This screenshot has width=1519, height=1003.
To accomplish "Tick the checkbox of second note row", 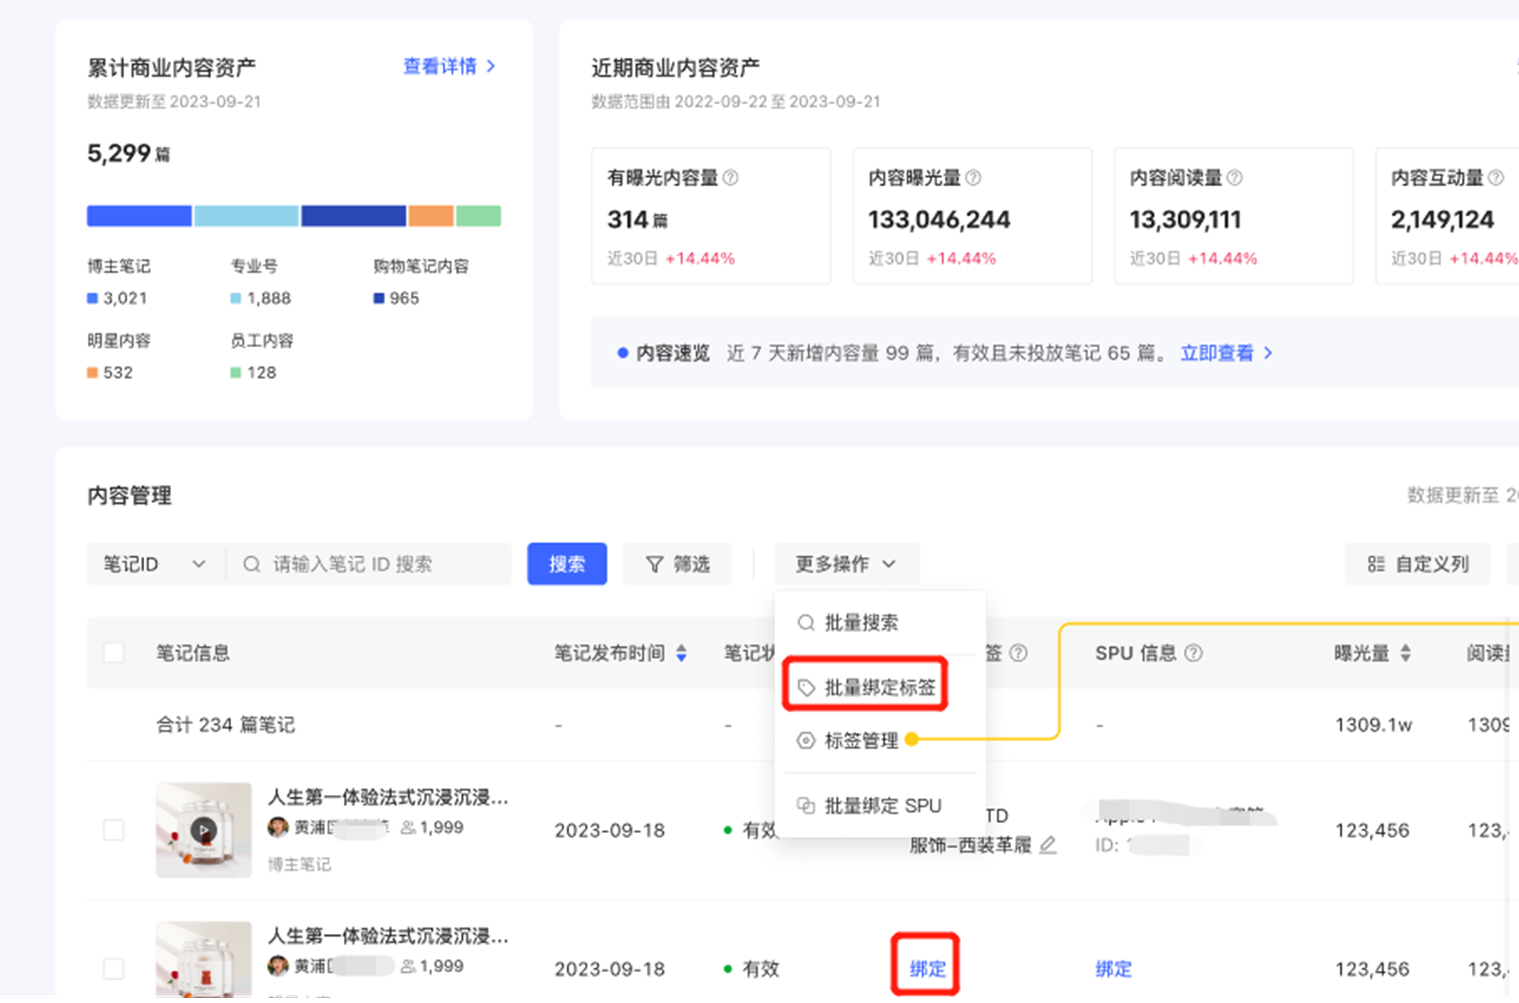I will point(114,969).
